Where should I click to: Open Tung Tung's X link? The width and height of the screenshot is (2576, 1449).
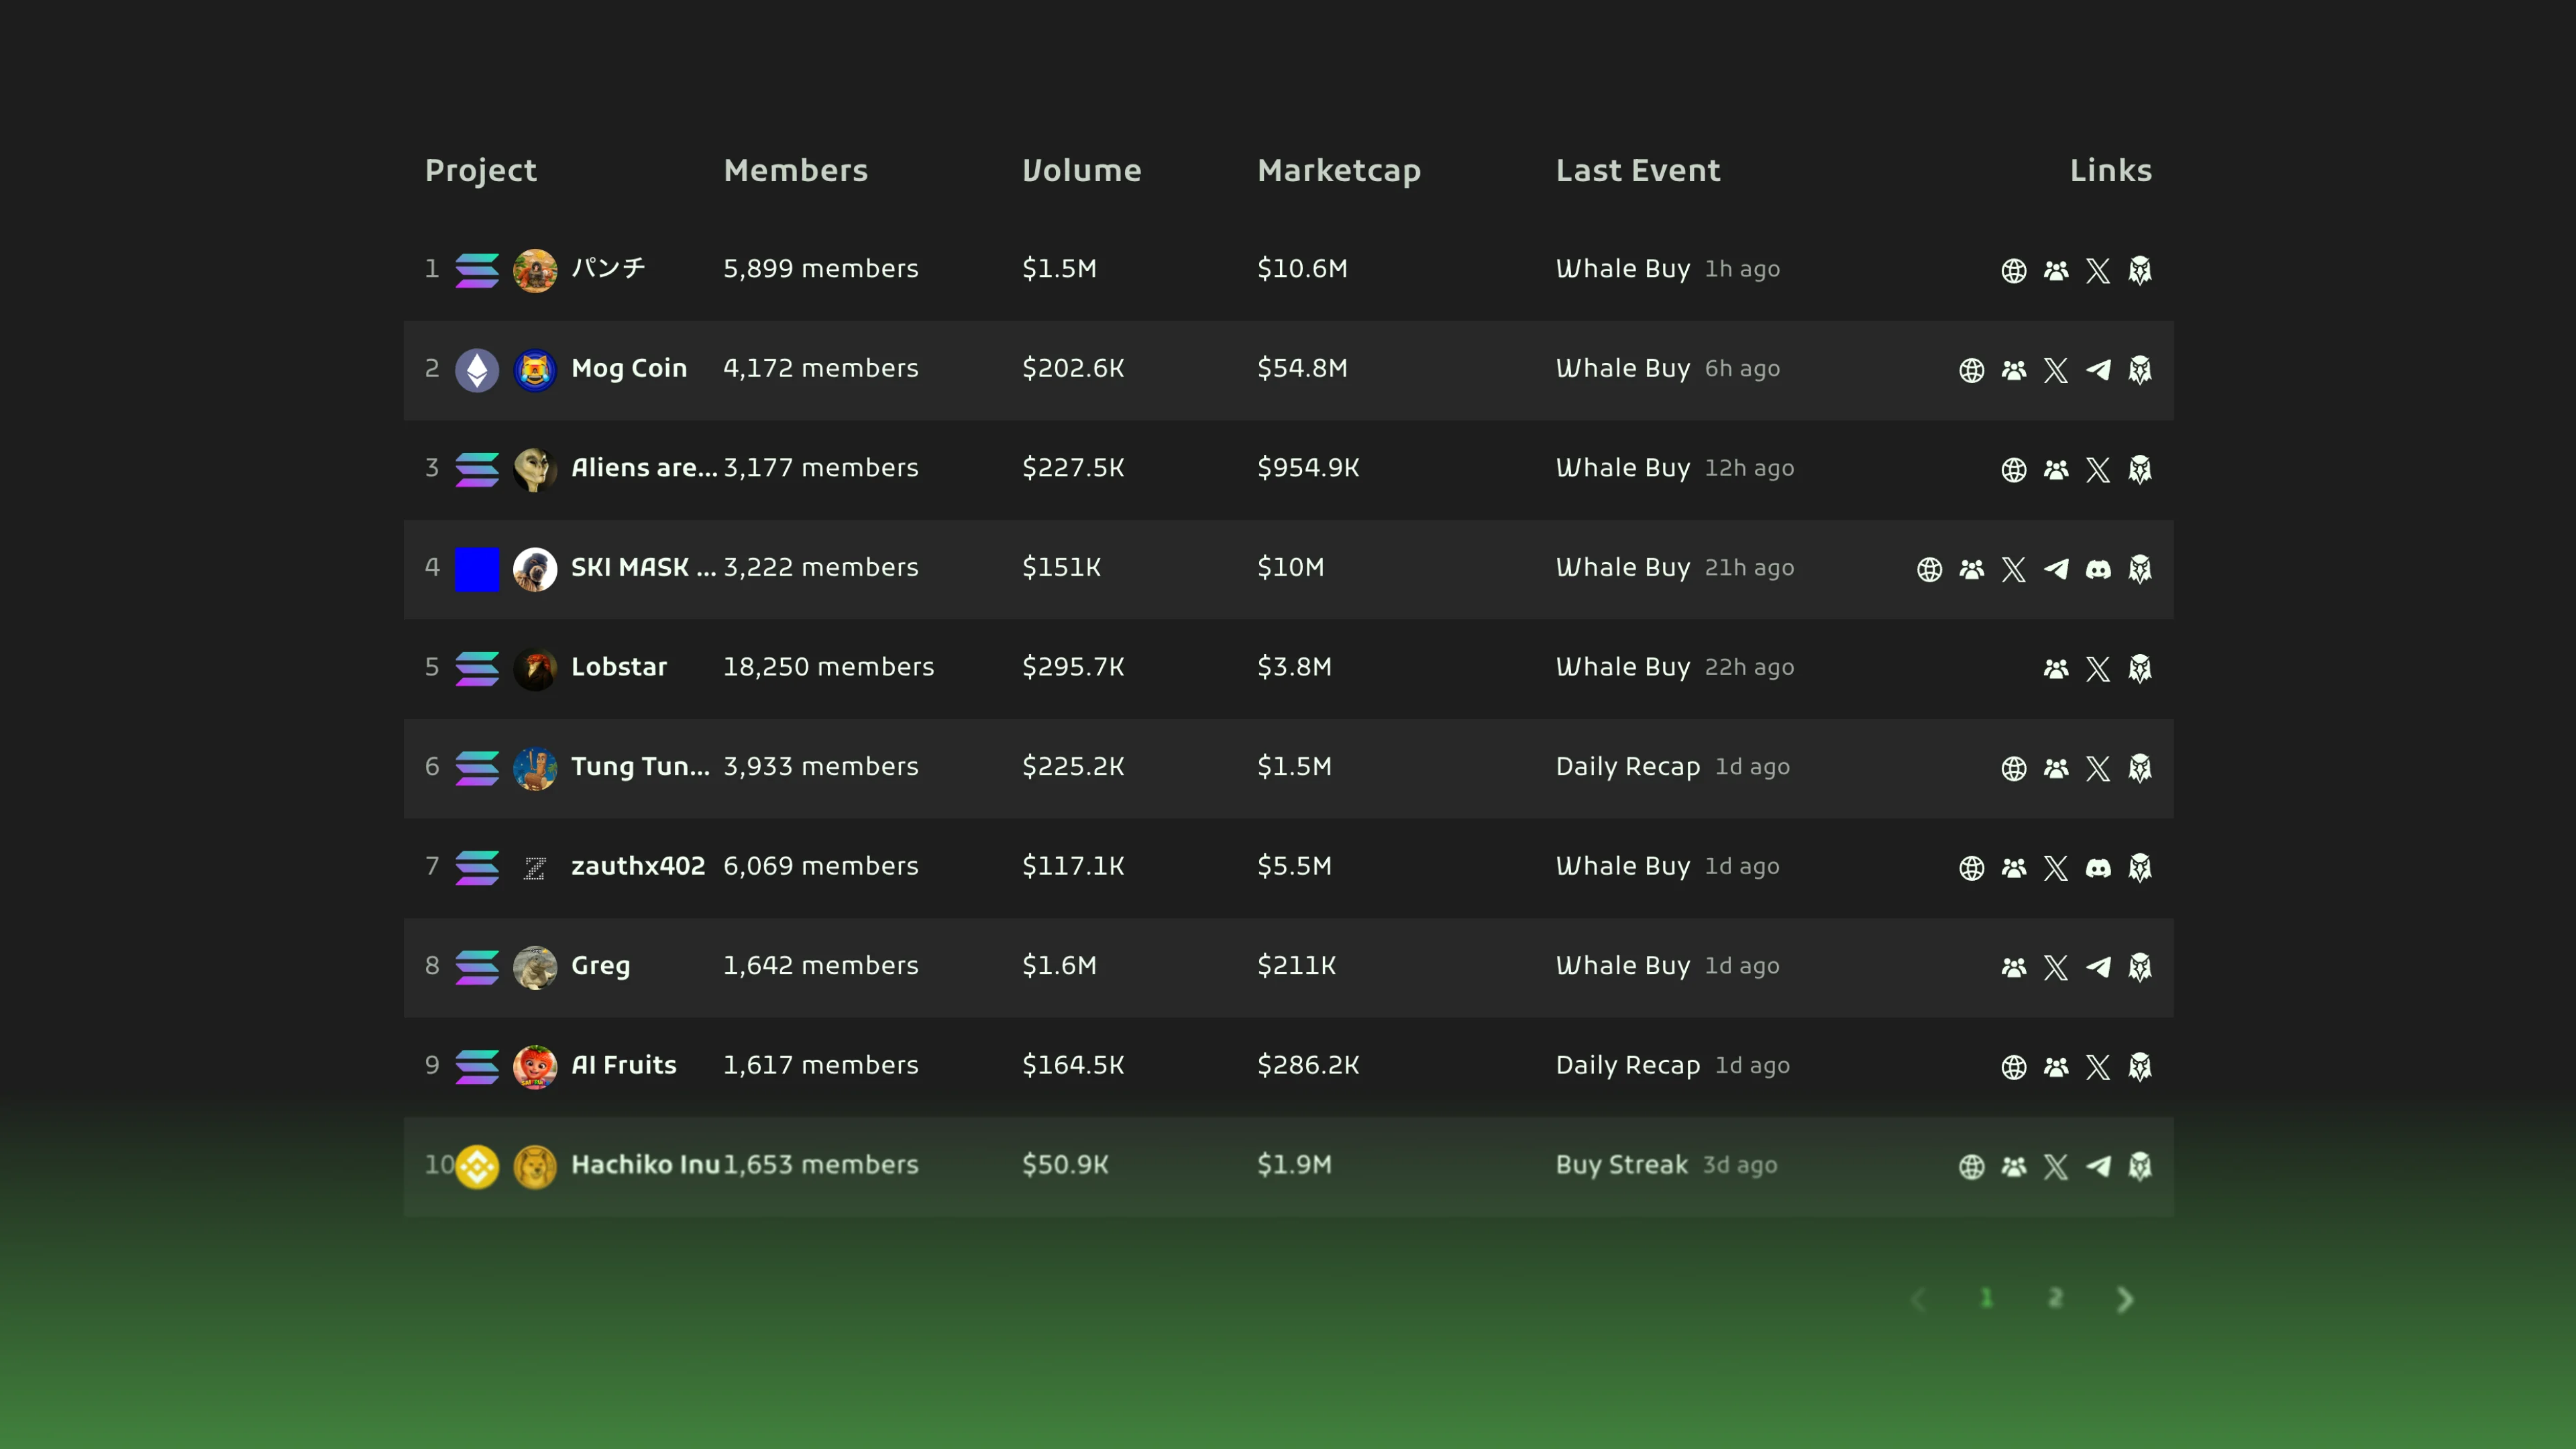pyautogui.click(x=2098, y=769)
